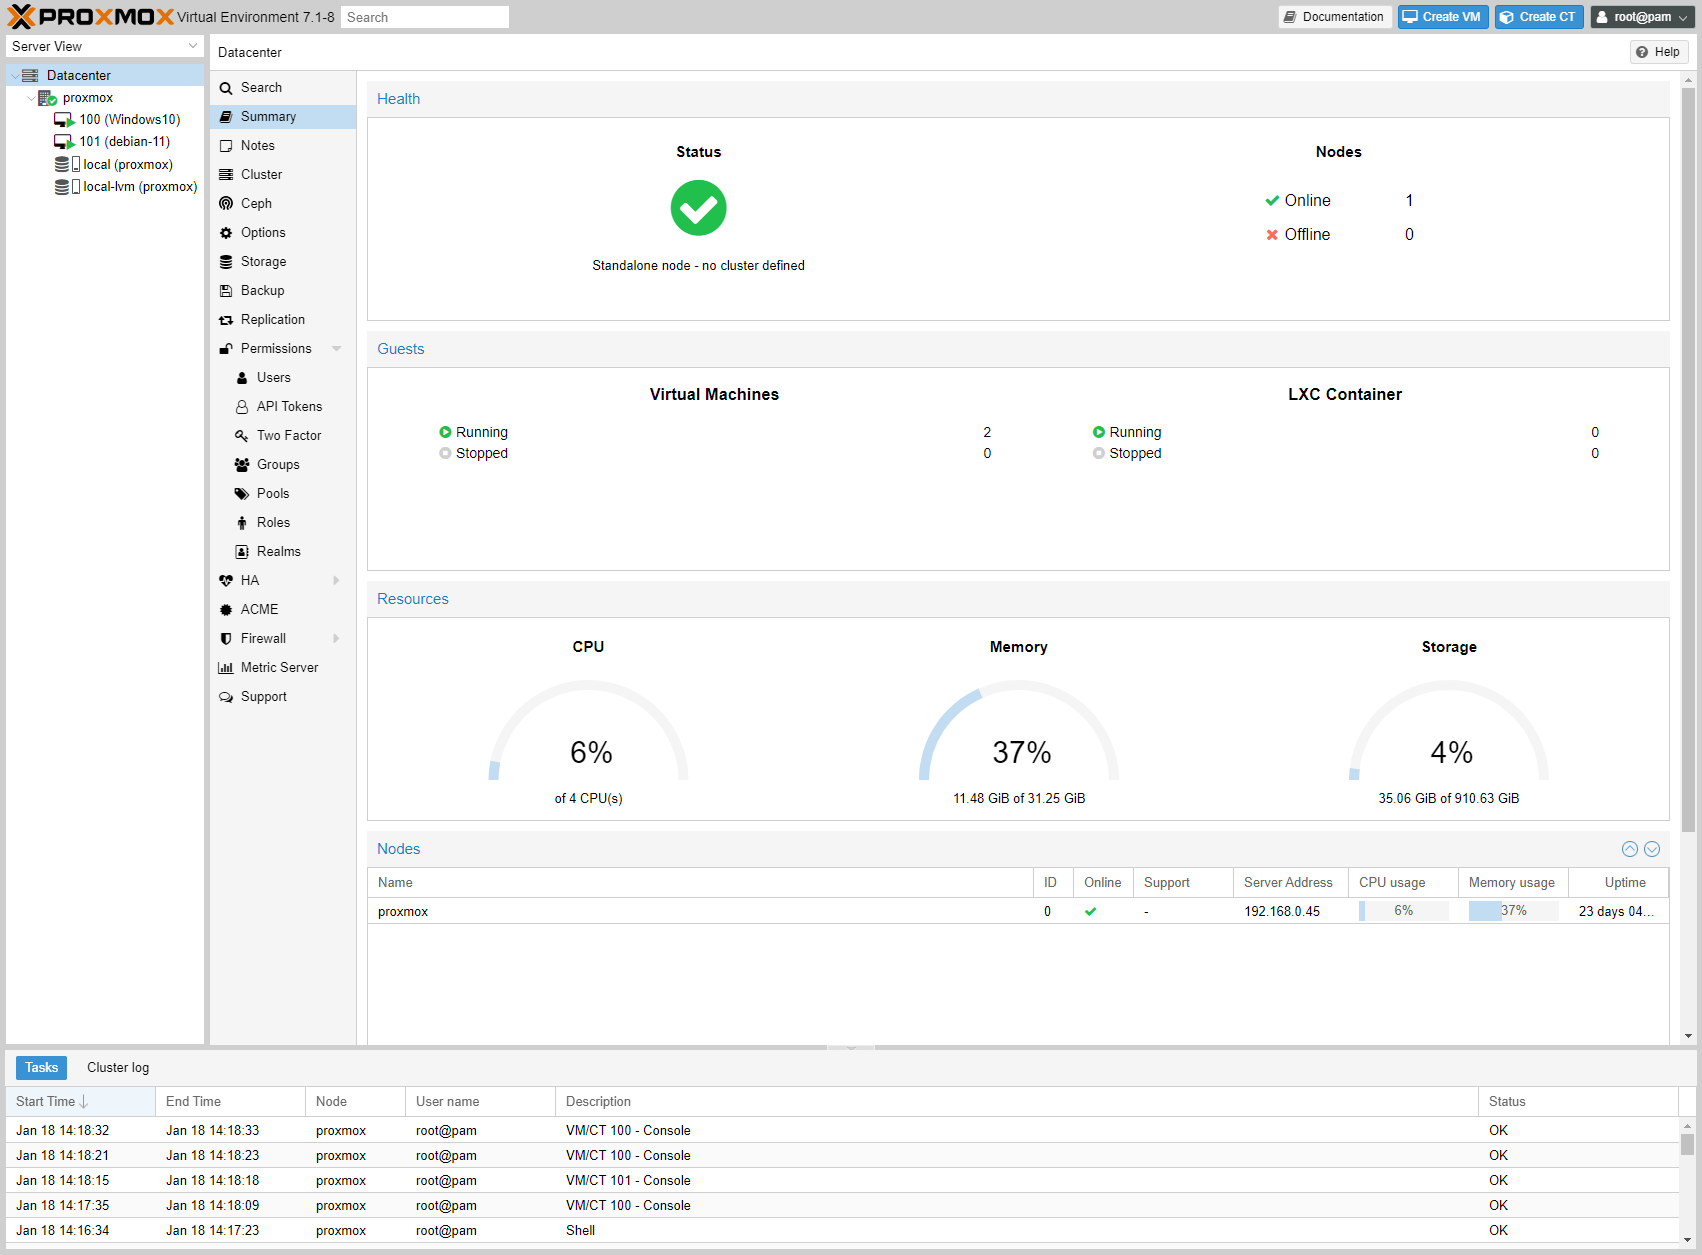
Task: Open the API Tokens menu item
Action: click(x=289, y=406)
